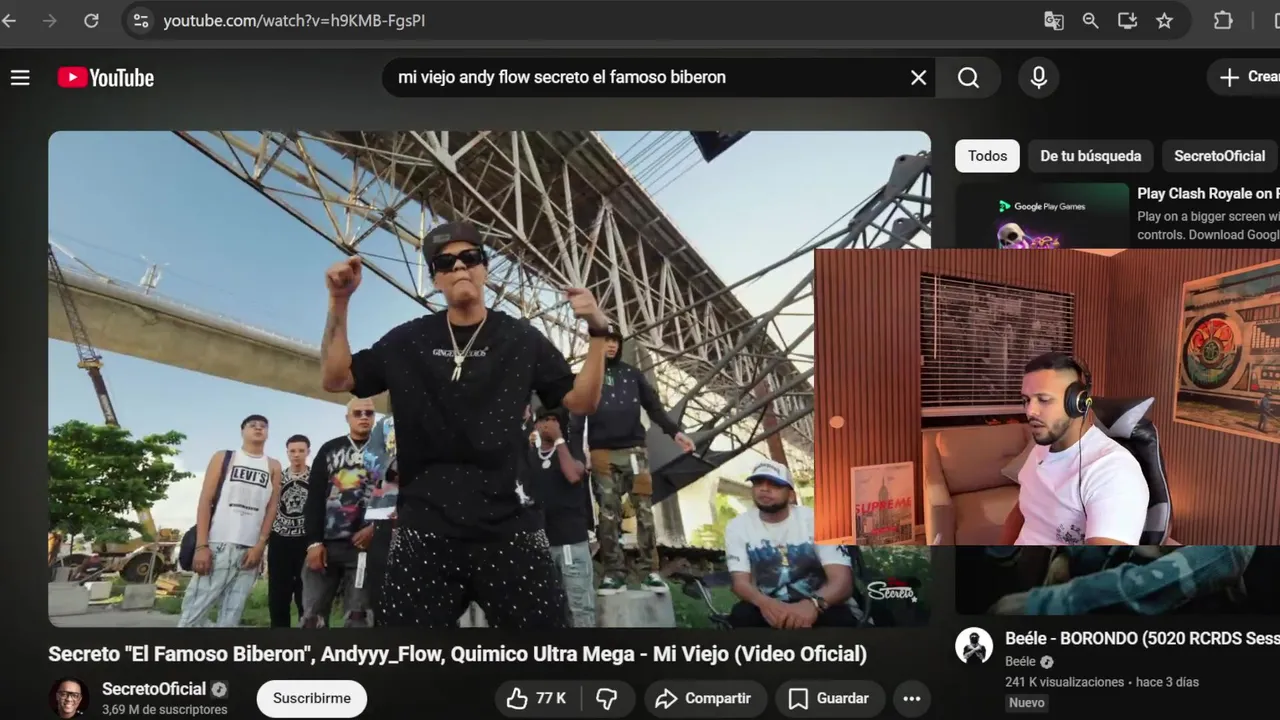Click the Nuevo badge on BORONDO video
Viewport: 1280px width, 720px height.
tap(1027, 703)
